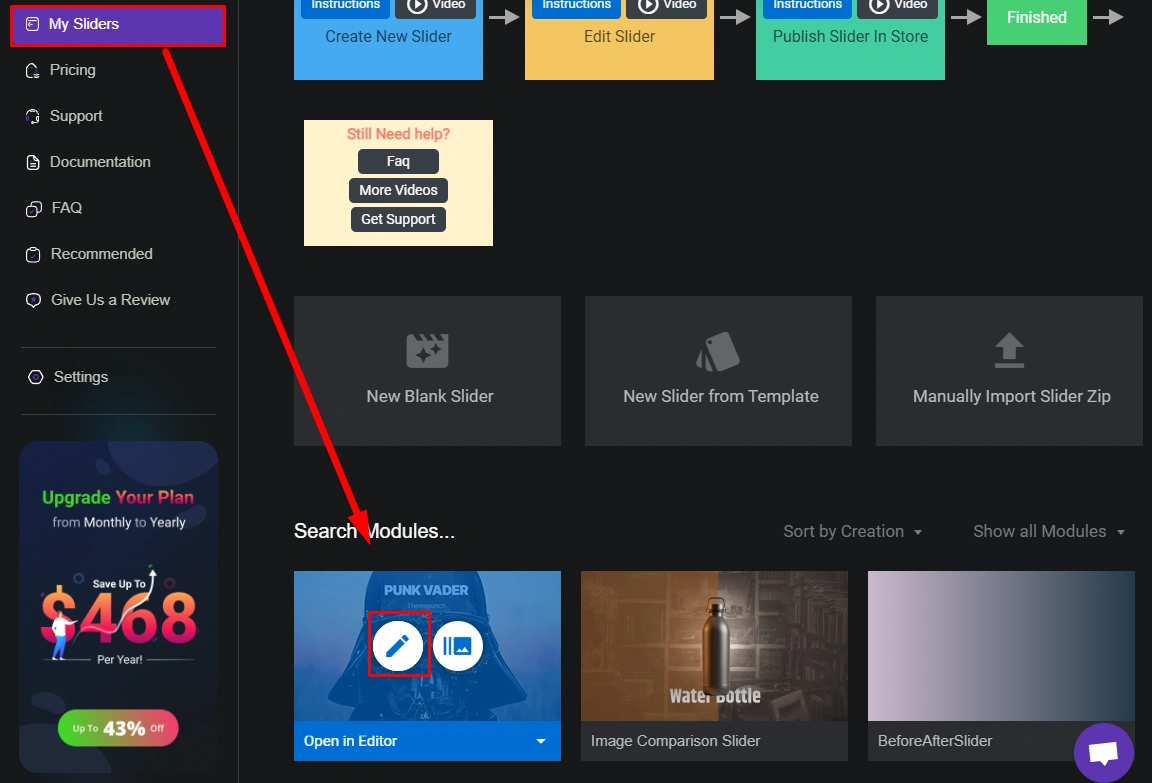Open the Support section

click(76, 116)
